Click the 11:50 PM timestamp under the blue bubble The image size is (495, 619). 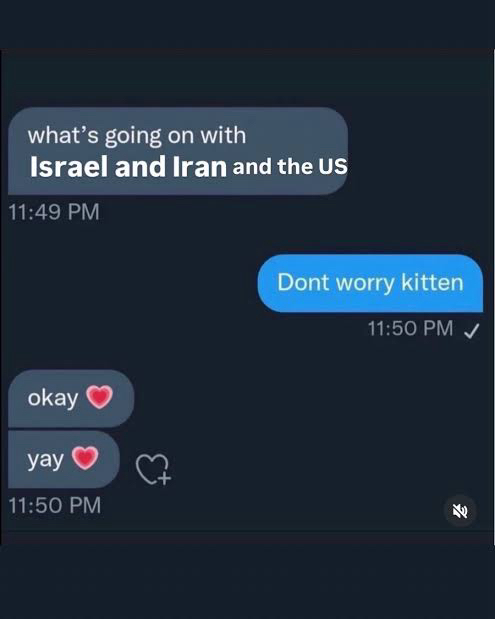(x=411, y=328)
